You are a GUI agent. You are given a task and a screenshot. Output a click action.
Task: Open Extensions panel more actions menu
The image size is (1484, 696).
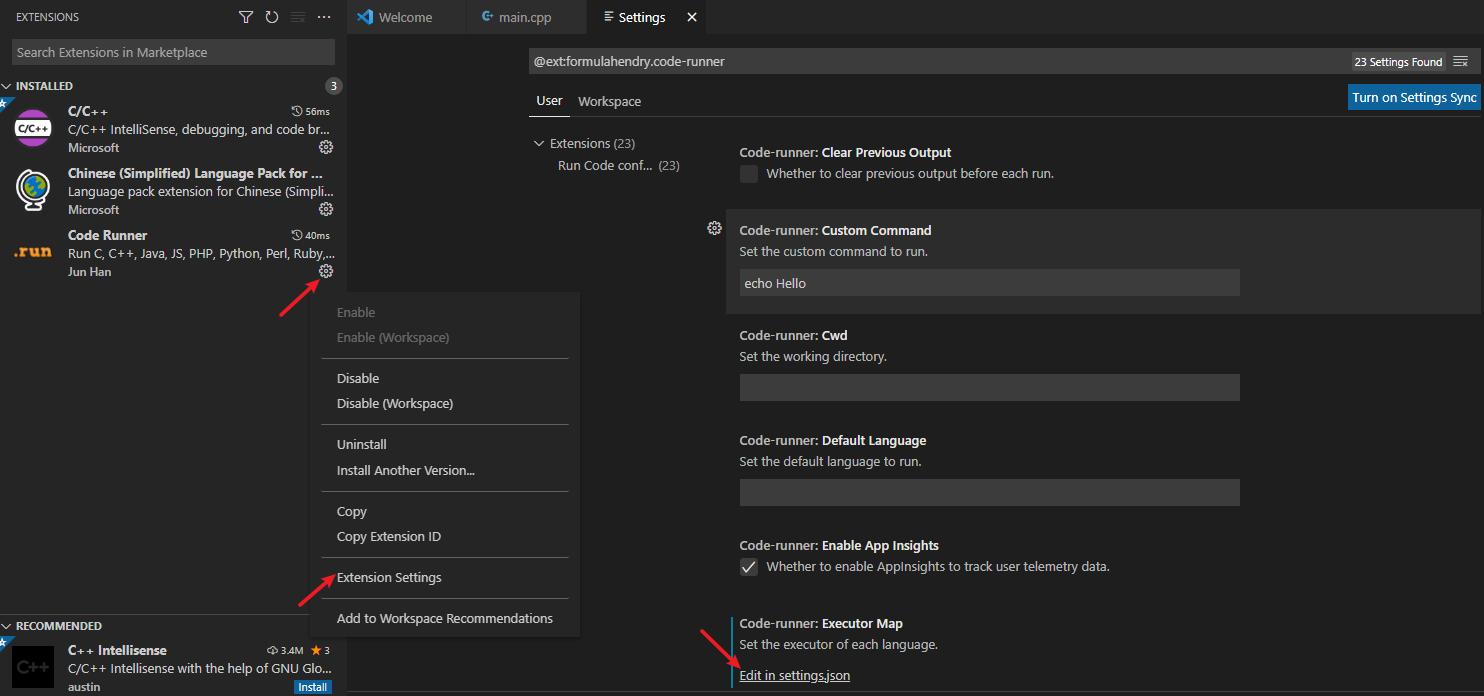[324, 17]
